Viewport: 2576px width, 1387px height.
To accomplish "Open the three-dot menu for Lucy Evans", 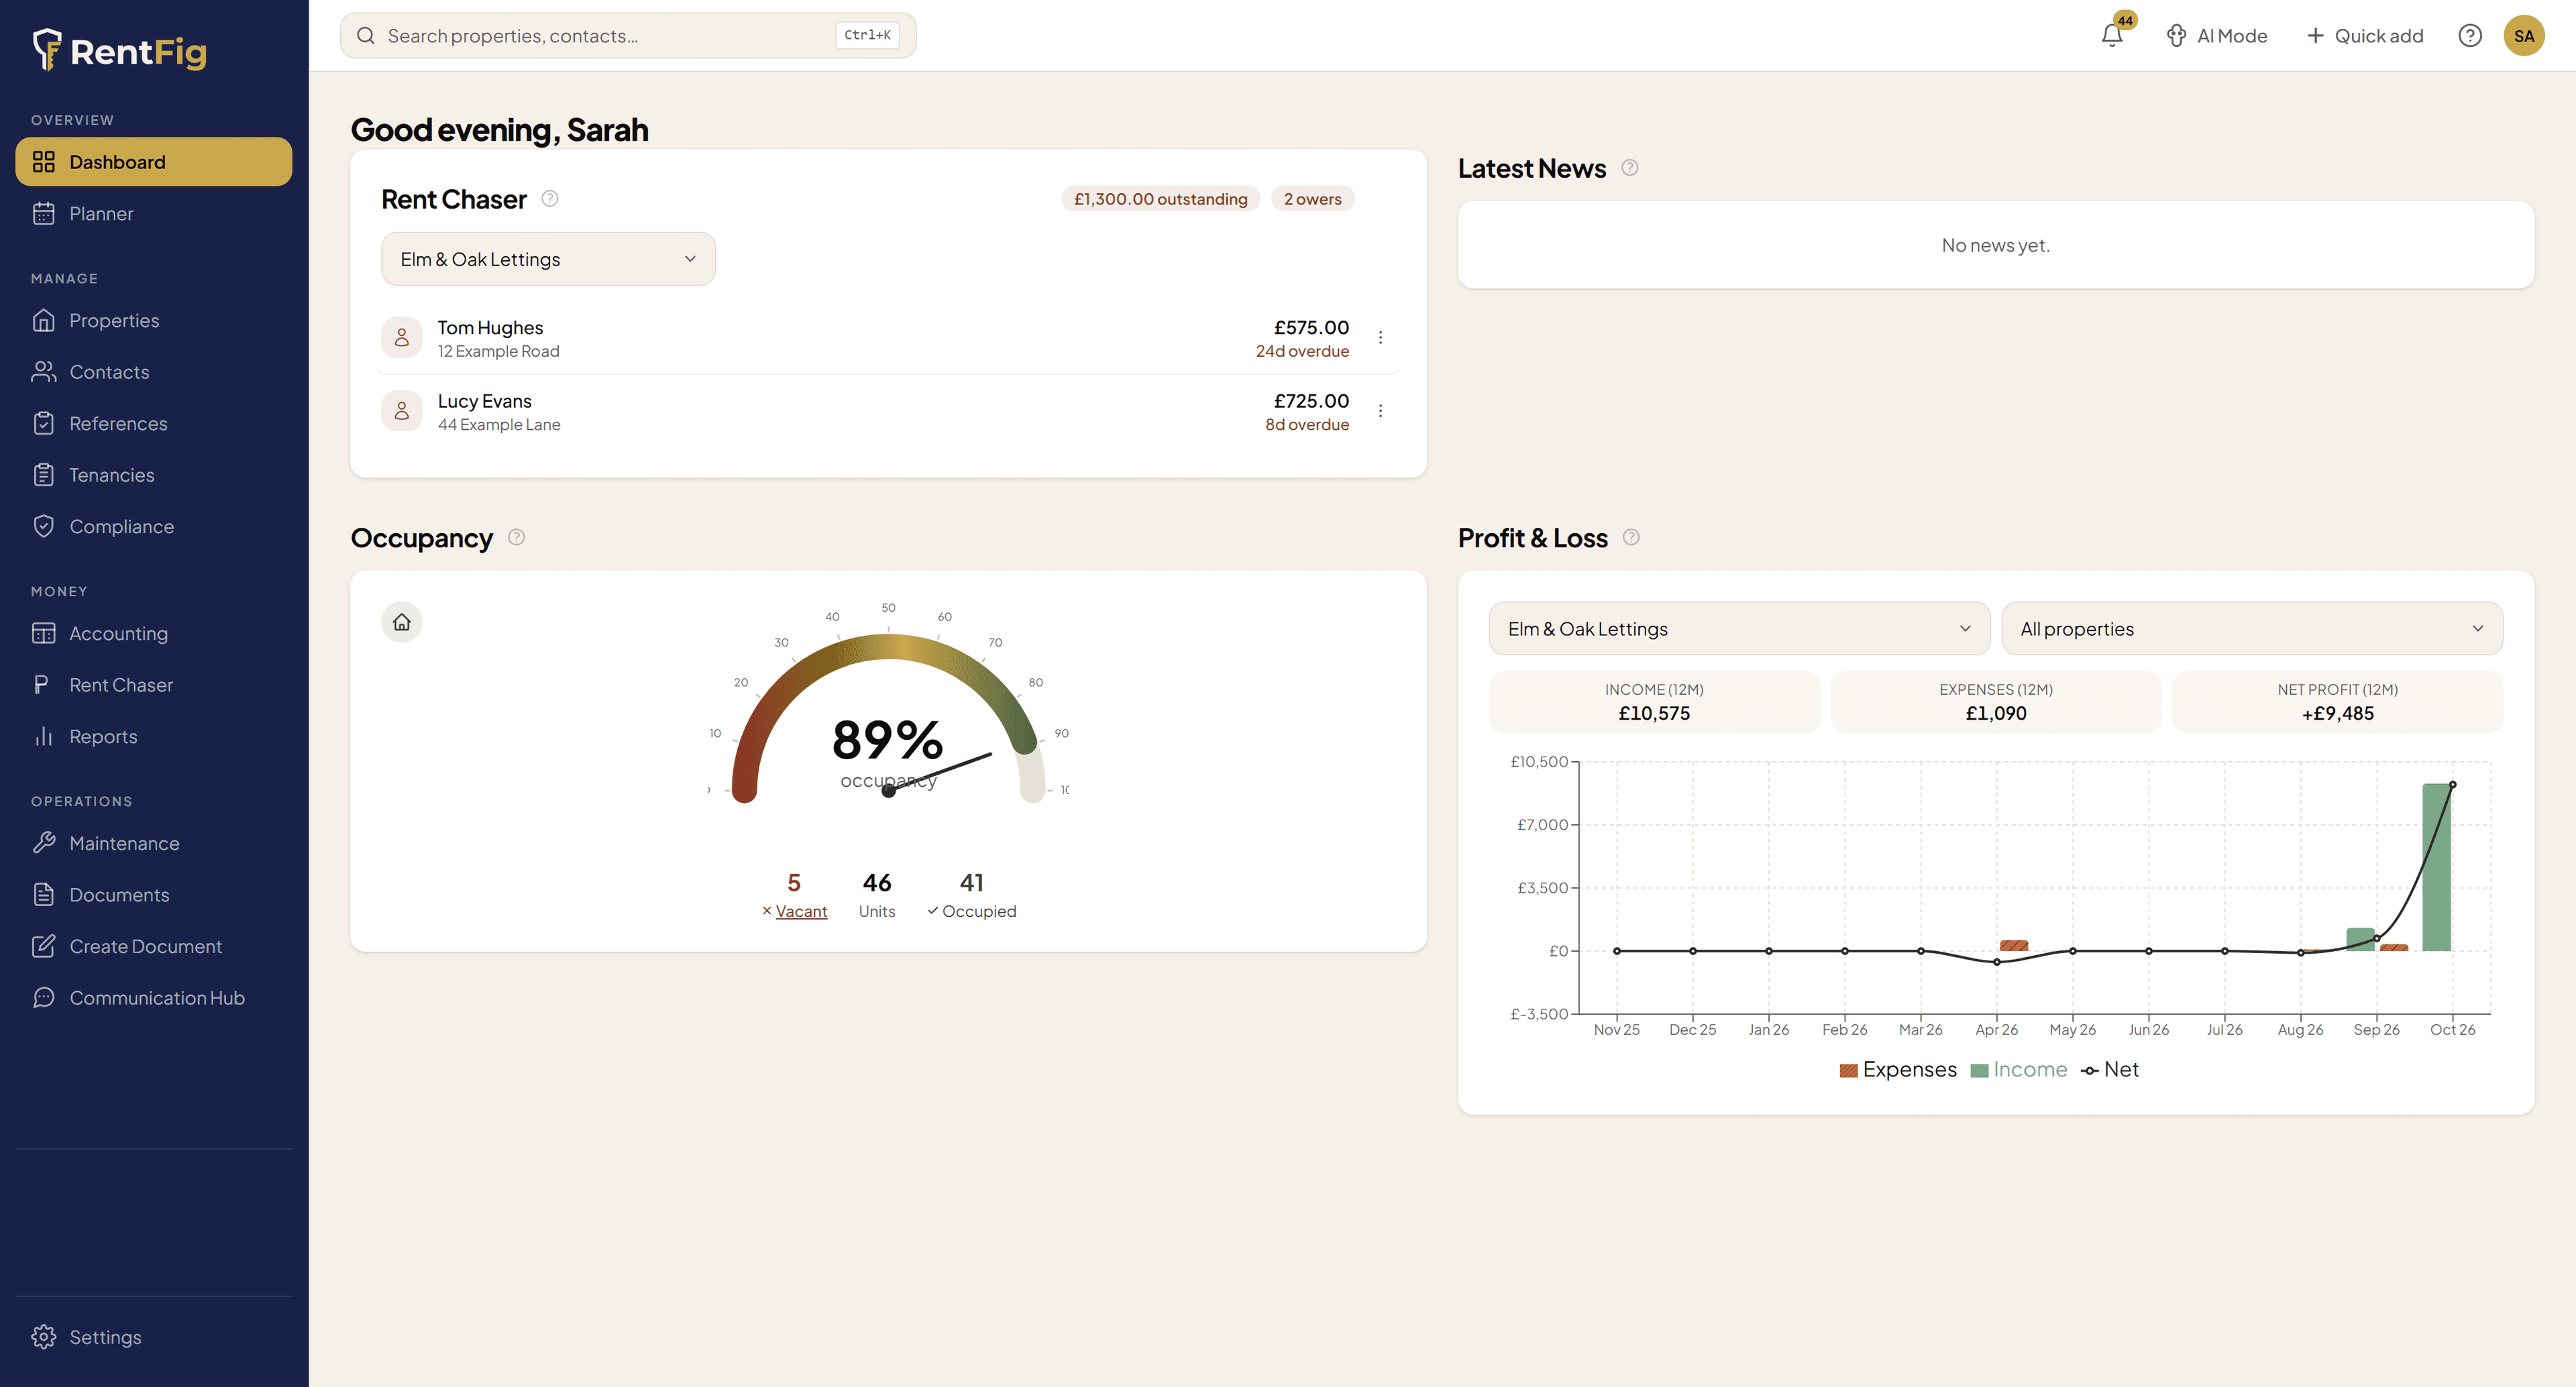I will [1381, 411].
